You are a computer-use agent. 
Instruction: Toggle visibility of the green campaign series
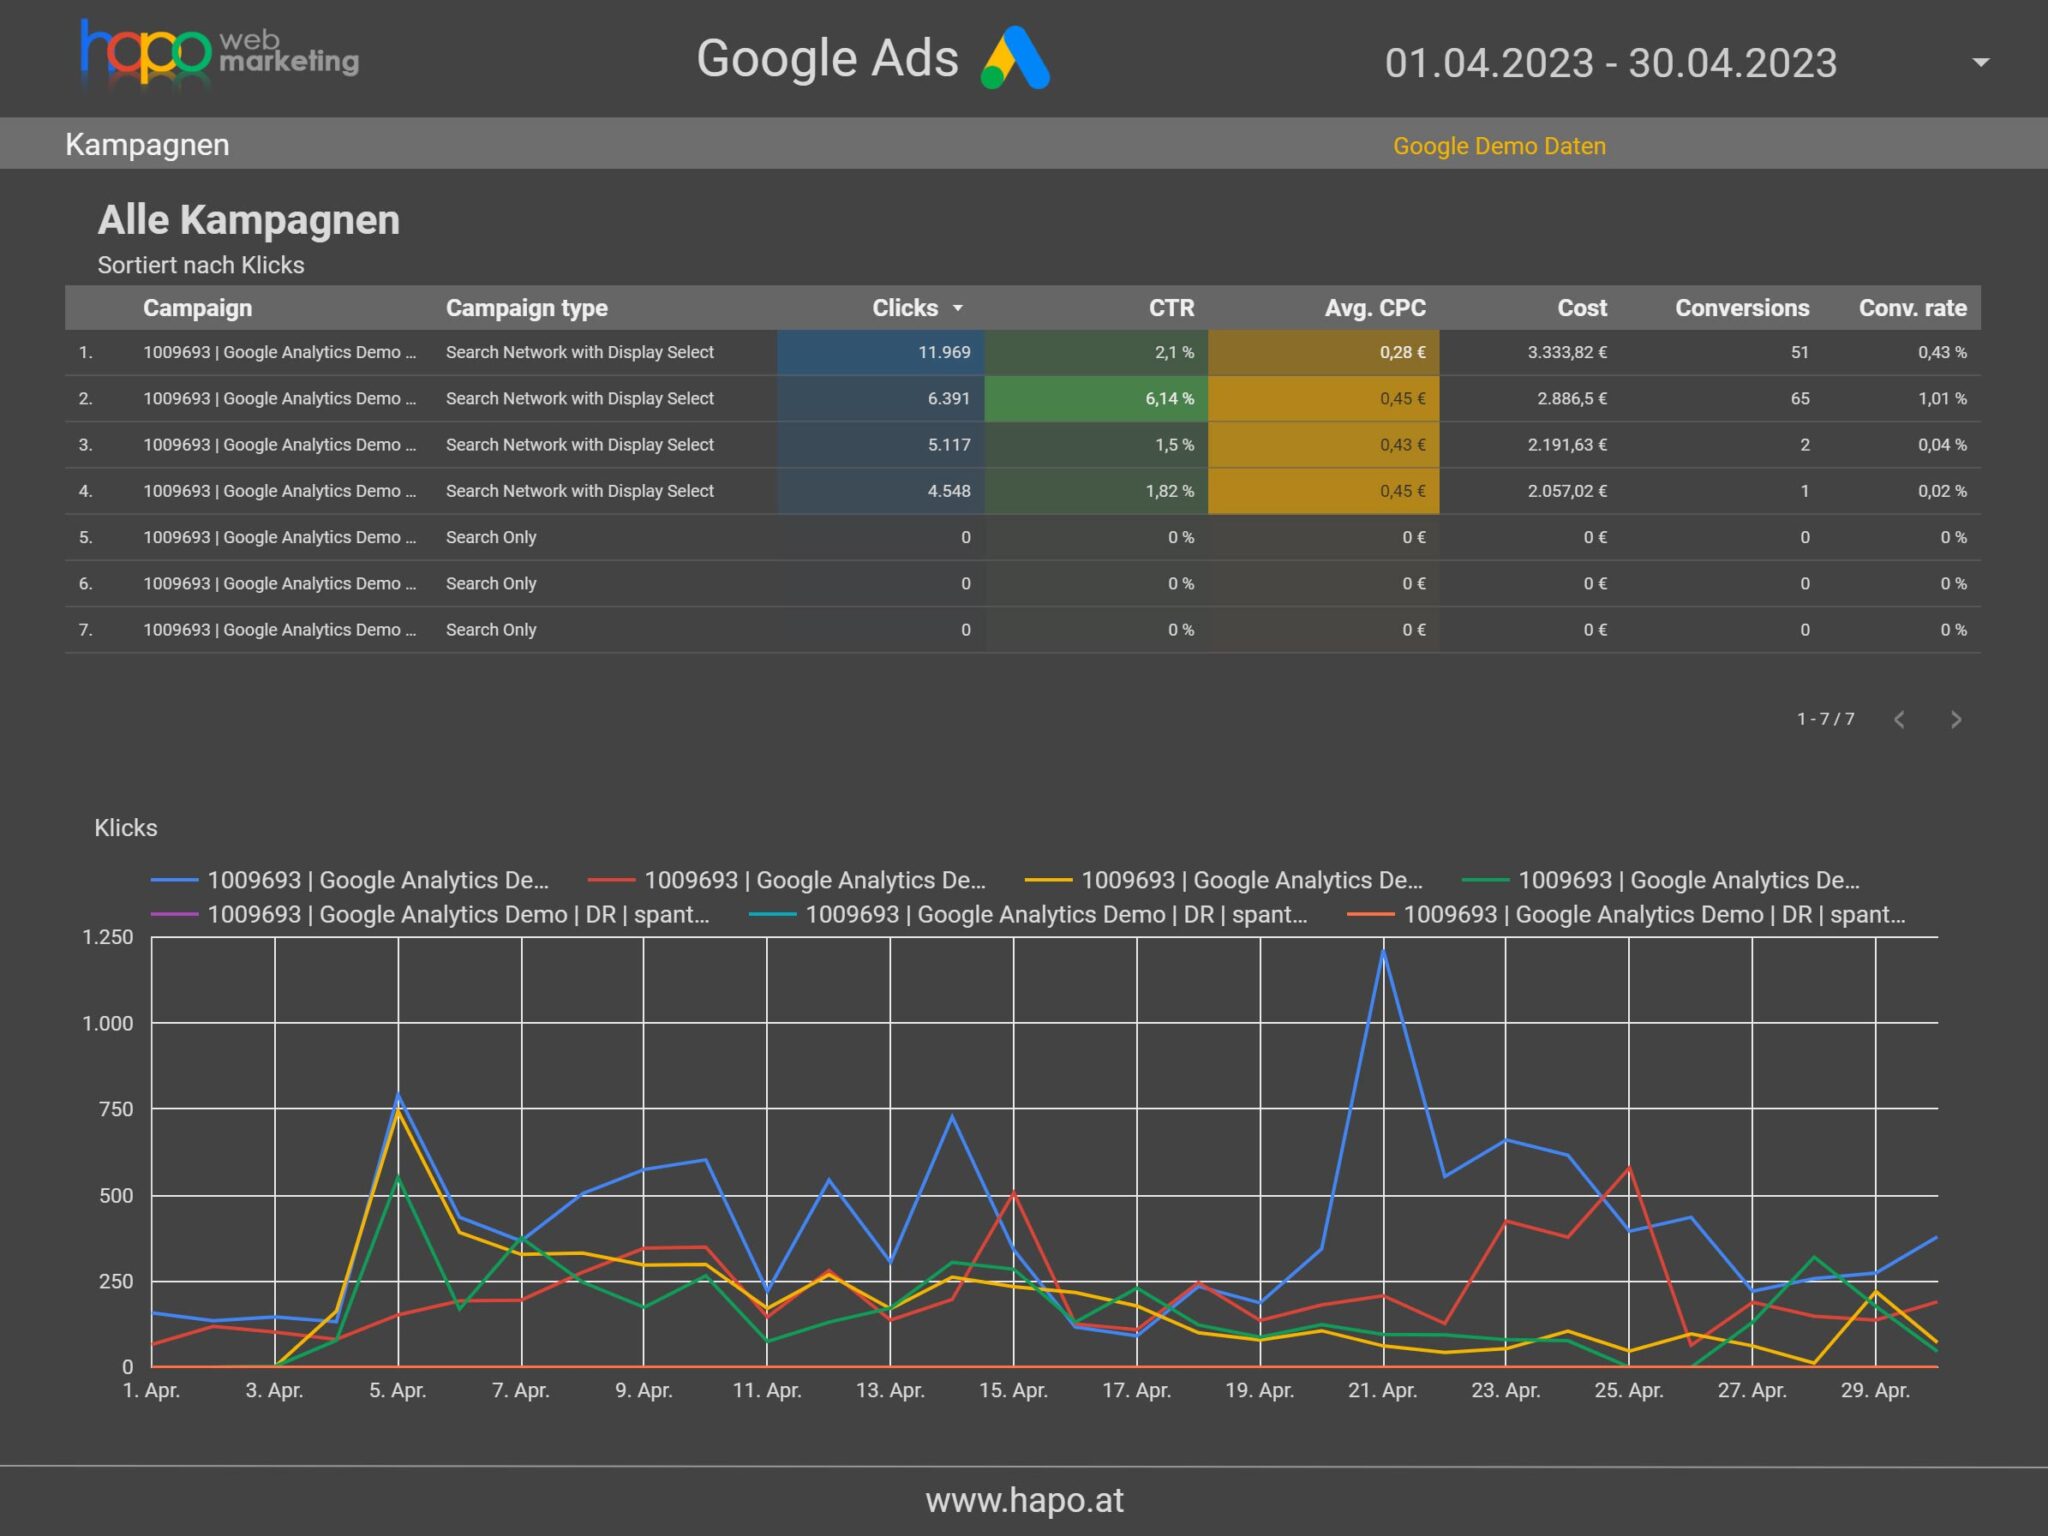pos(1486,879)
